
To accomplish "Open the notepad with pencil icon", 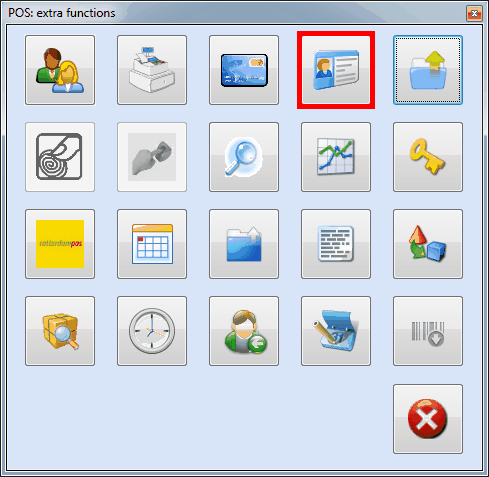I will (336, 331).
